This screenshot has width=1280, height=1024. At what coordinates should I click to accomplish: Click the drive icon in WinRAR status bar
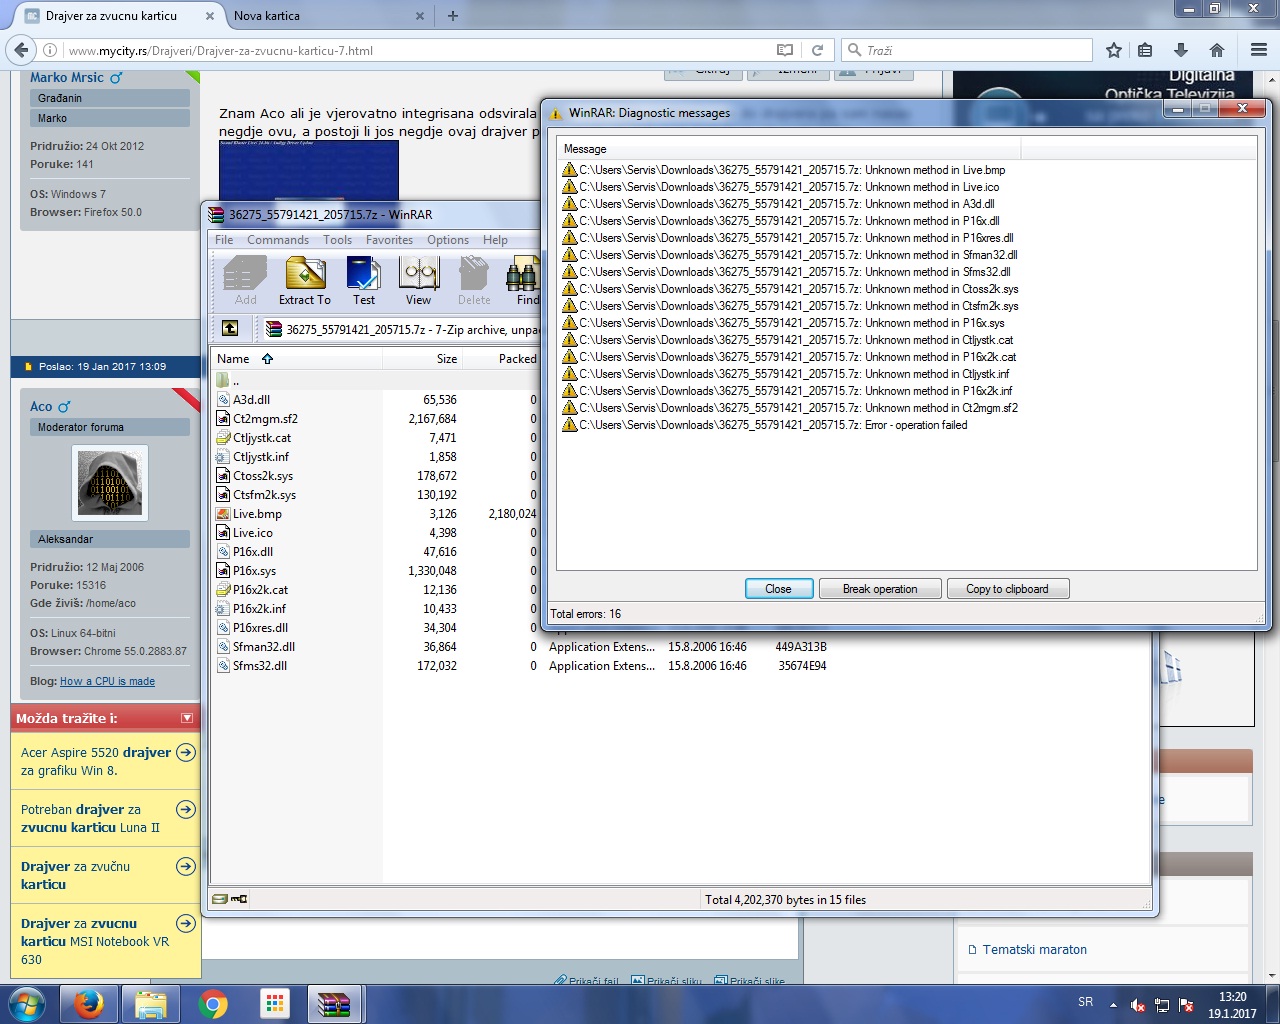point(220,899)
